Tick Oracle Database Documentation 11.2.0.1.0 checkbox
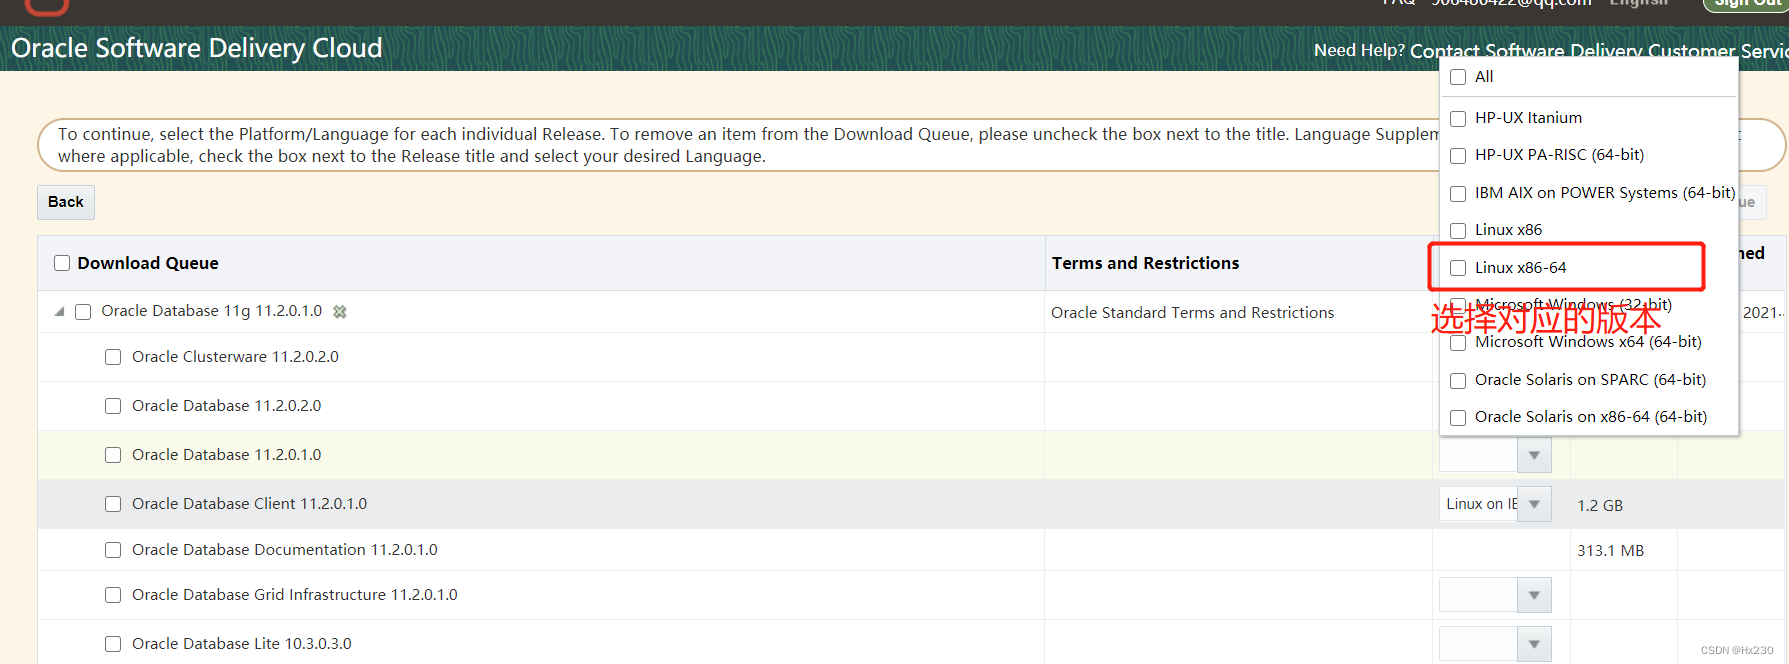The image size is (1789, 664). tap(113, 550)
